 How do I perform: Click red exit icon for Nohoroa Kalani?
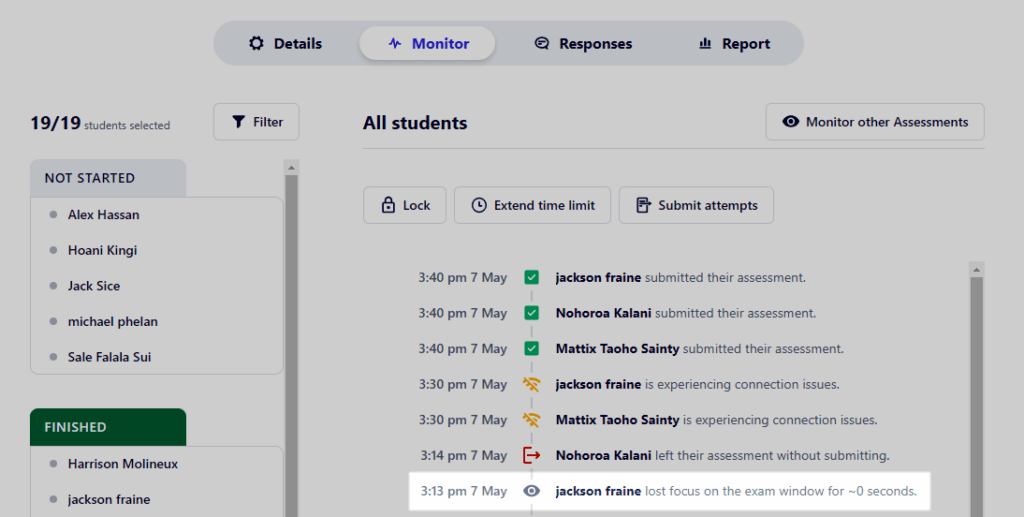click(x=532, y=456)
